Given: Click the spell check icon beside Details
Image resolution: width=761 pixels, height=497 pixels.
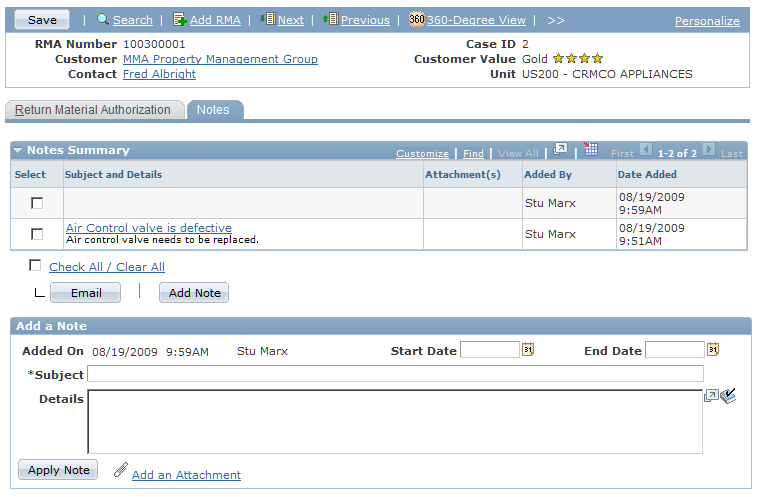Looking at the screenshot, I should (728, 396).
